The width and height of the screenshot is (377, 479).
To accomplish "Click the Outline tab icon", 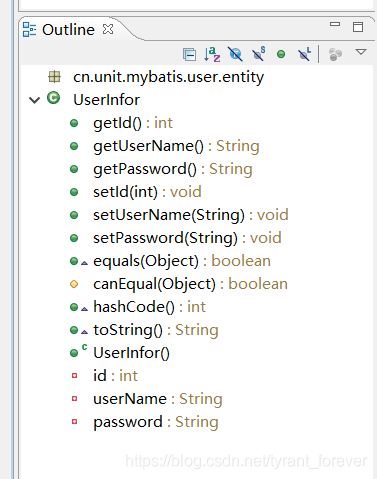I will click(x=29, y=30).
